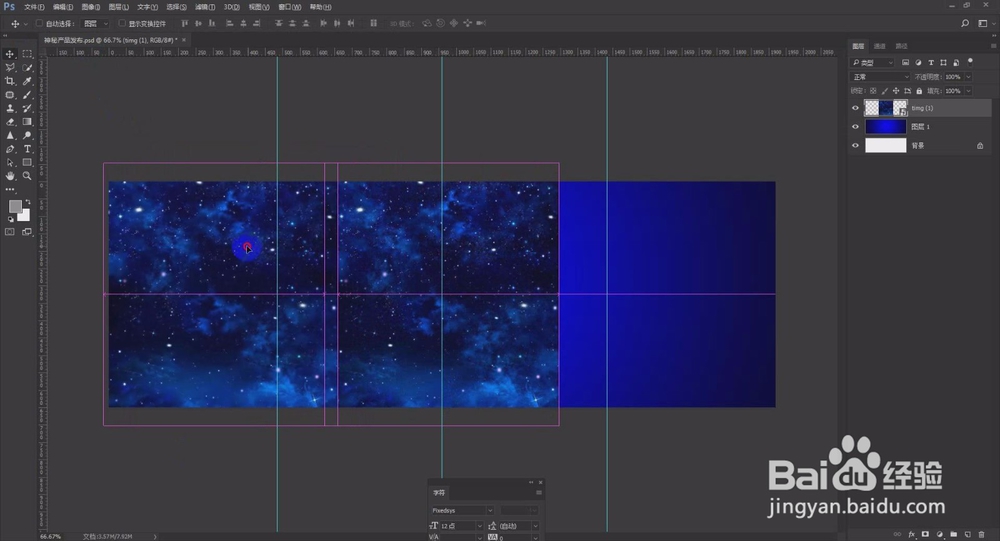Select the Sharpen tool
Image resolution: width=1000 pixels, height=541 pixels.
pyautogui.click(x=10, y=135)
